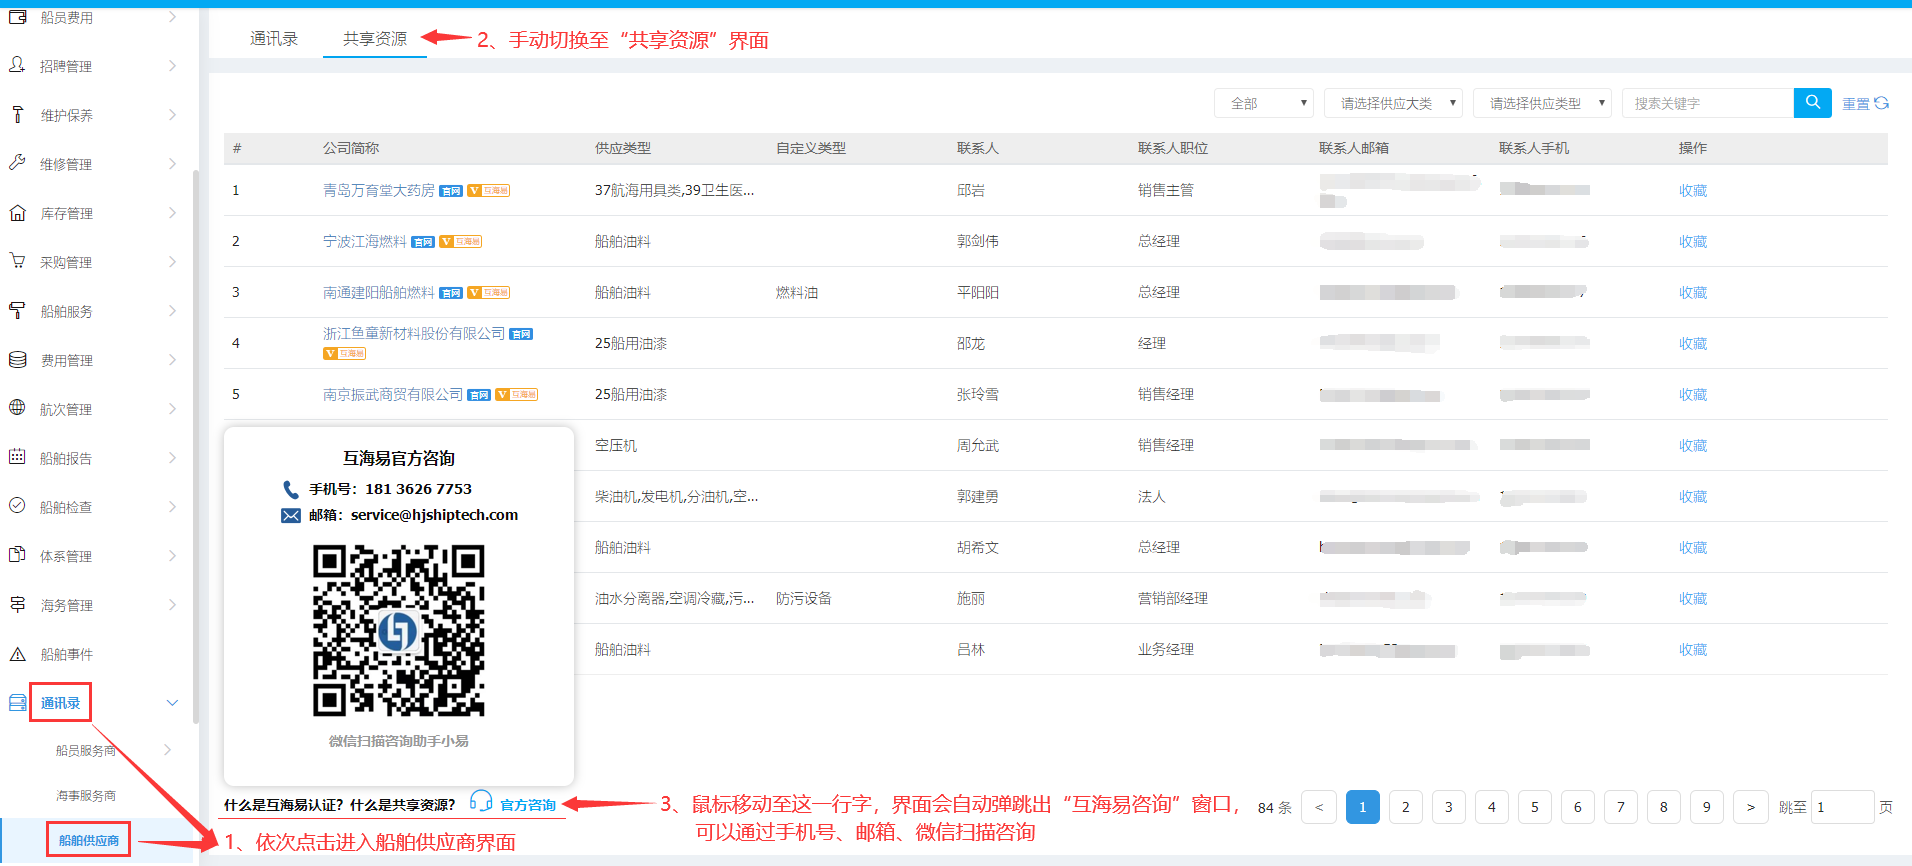Click the official consultation headset icon

tap(481, 801)
